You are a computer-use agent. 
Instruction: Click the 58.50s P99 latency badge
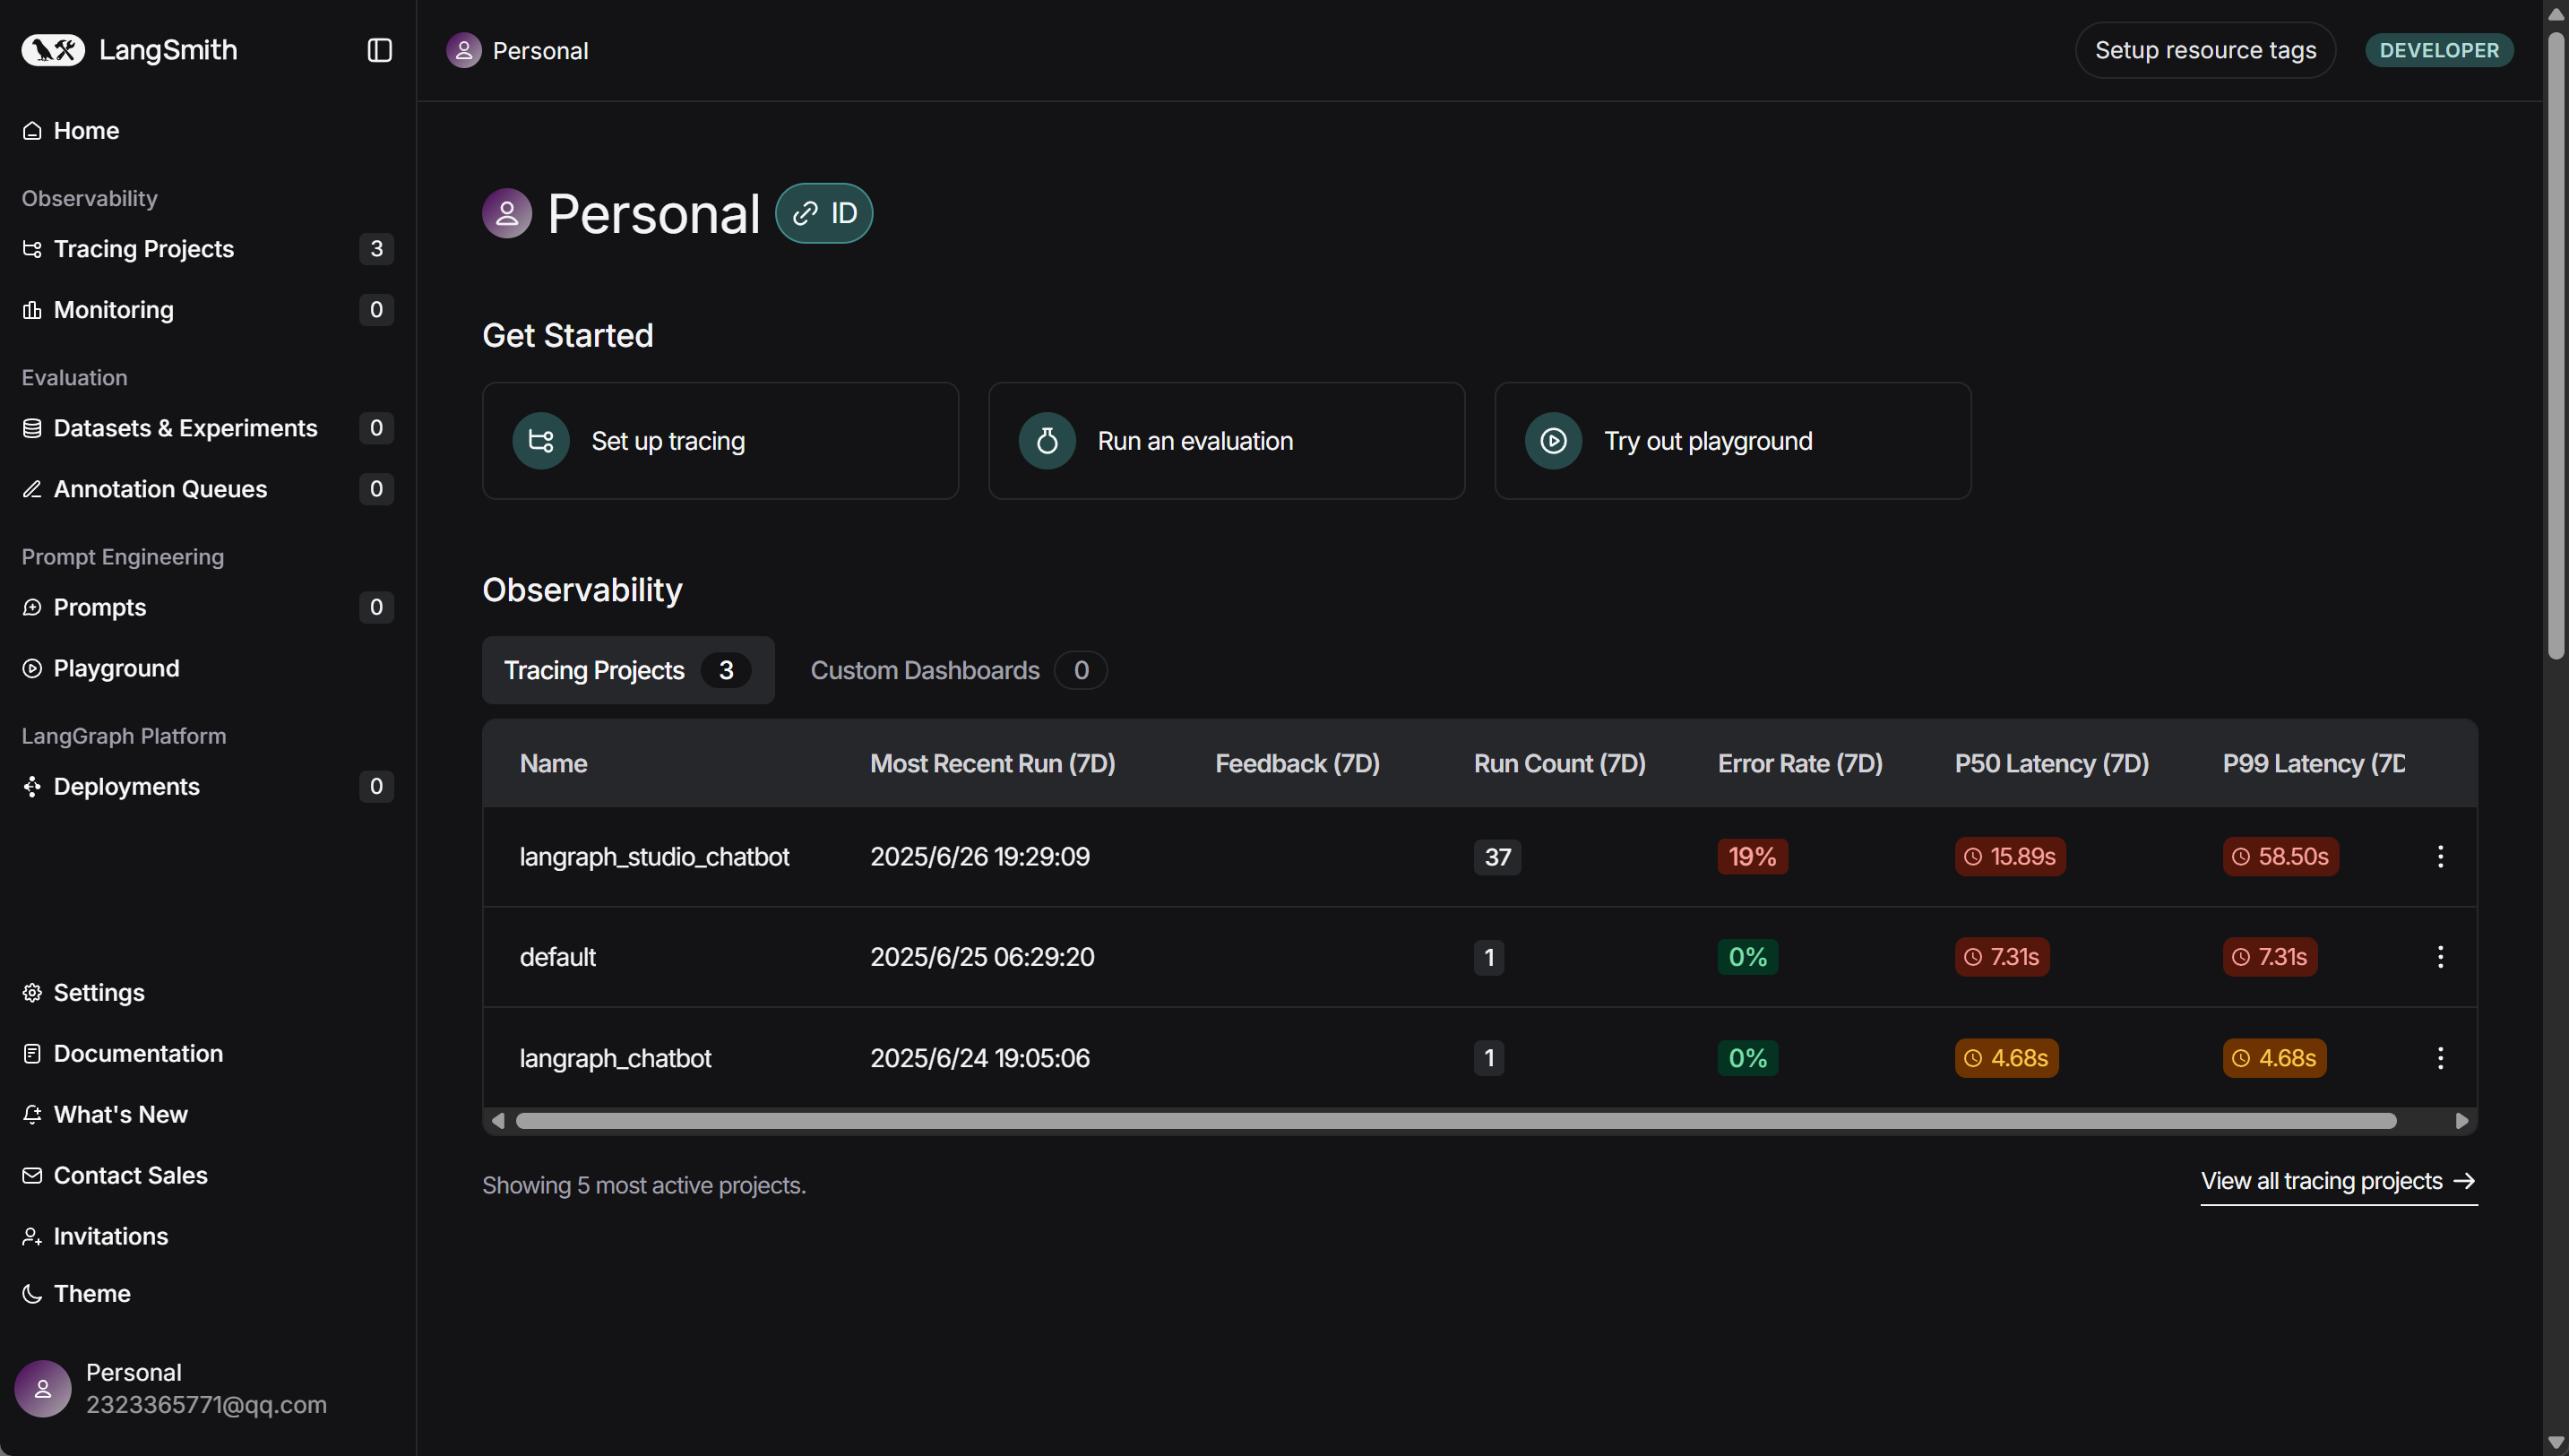point(2280,857)
